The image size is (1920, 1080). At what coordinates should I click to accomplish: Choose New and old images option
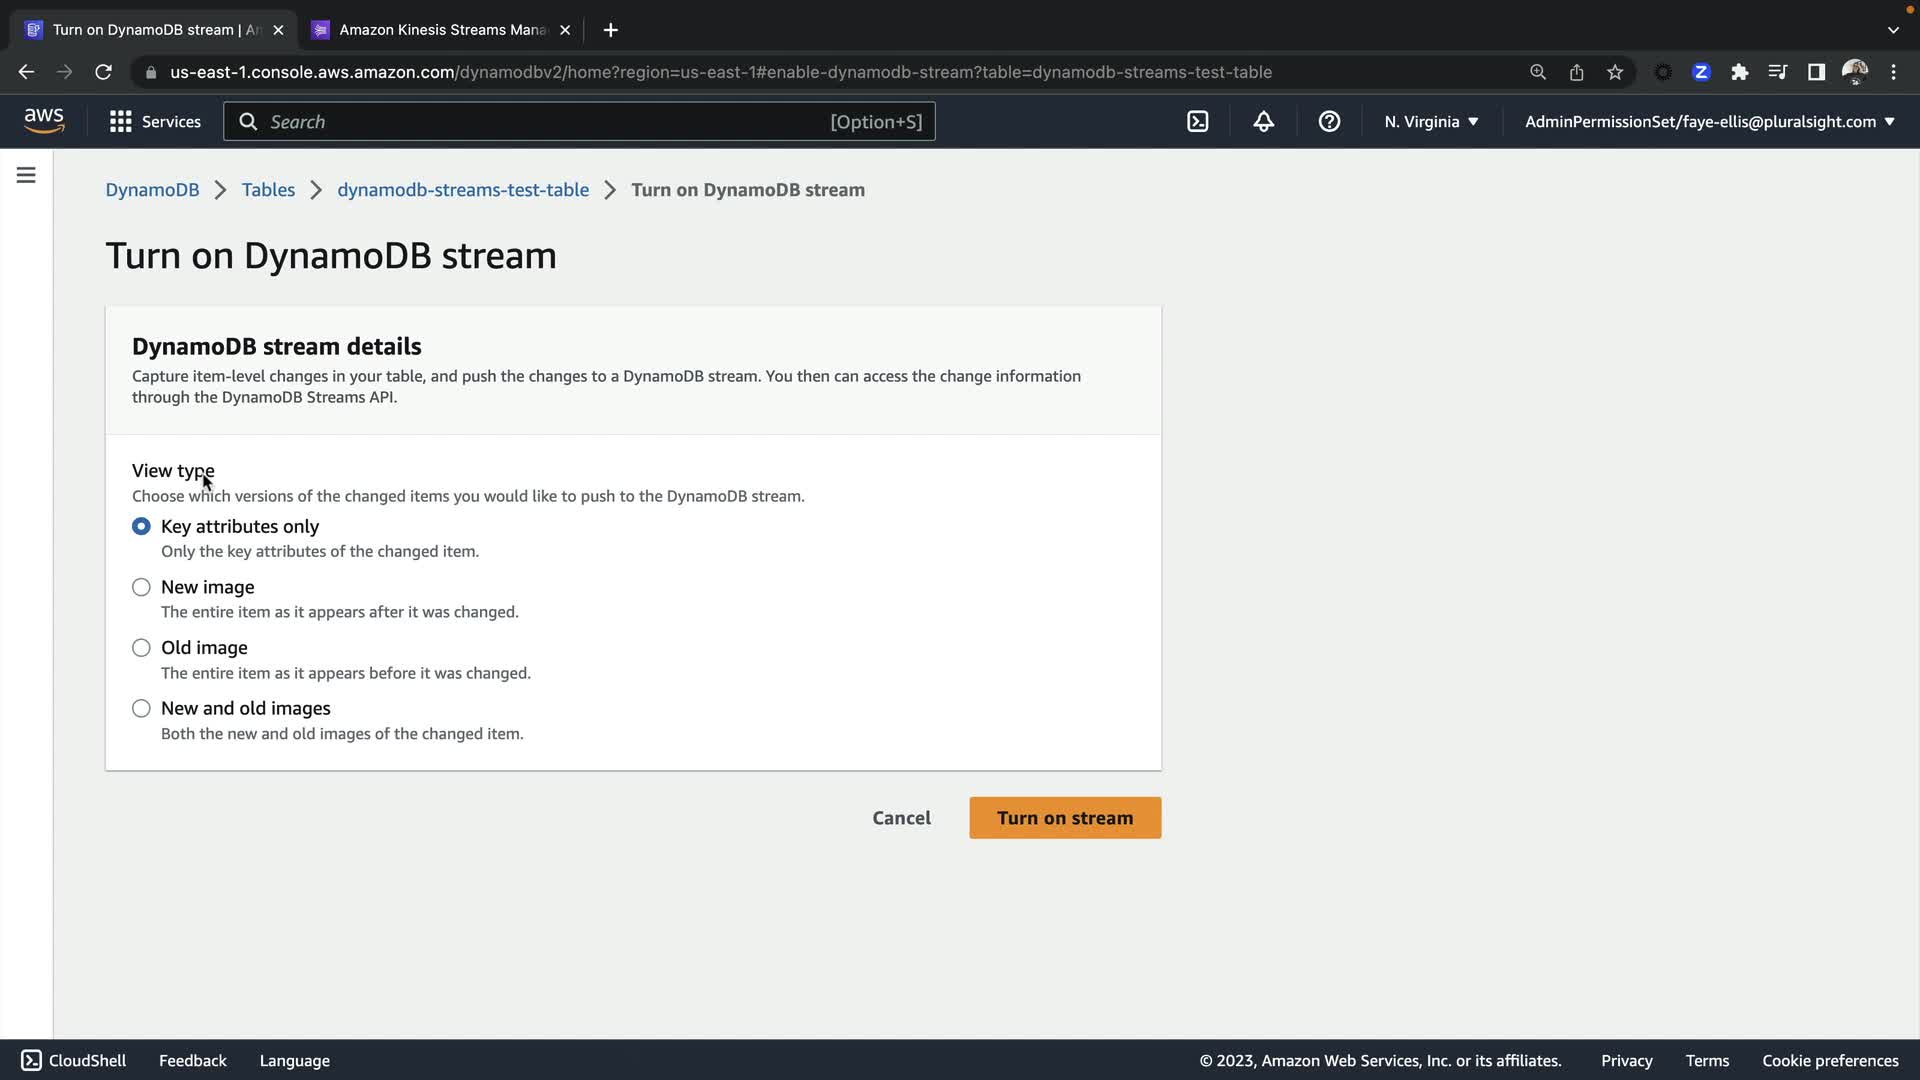[x=141, y=709]
